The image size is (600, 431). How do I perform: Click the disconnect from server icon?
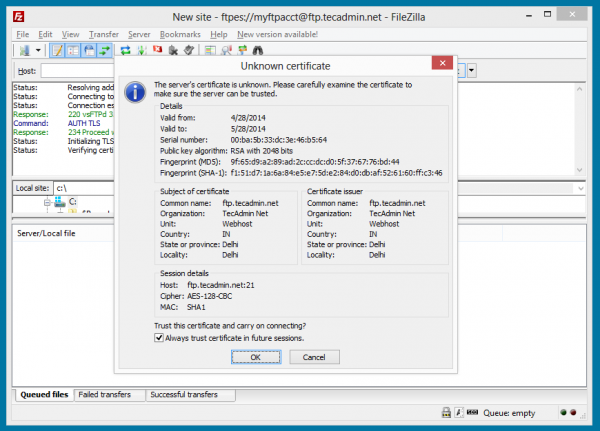[x=173, y=49]
